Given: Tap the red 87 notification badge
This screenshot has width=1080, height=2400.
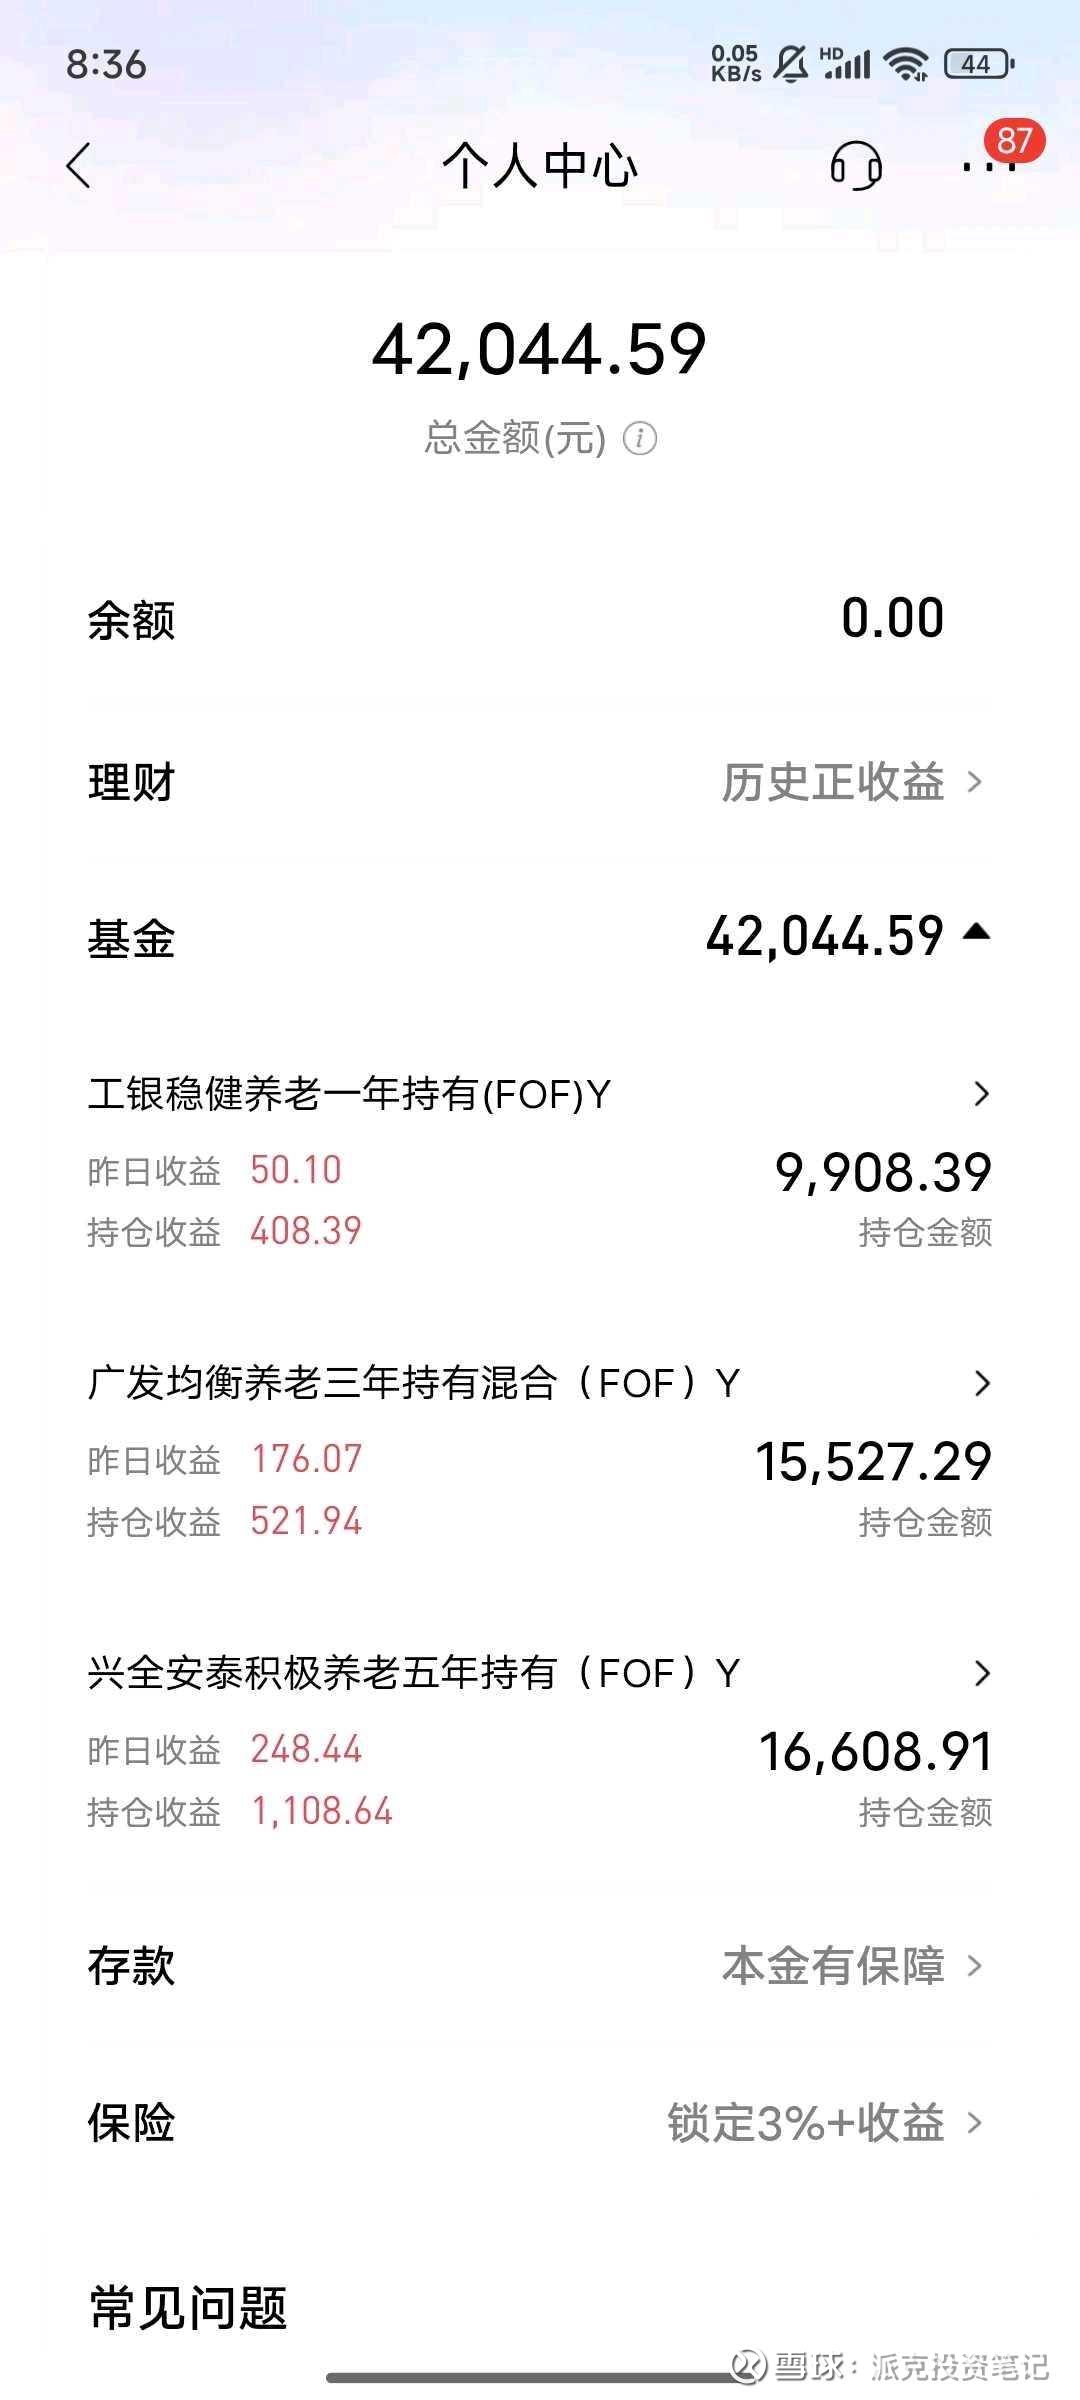Looking at the screenshot, I should pos(1014,141).
